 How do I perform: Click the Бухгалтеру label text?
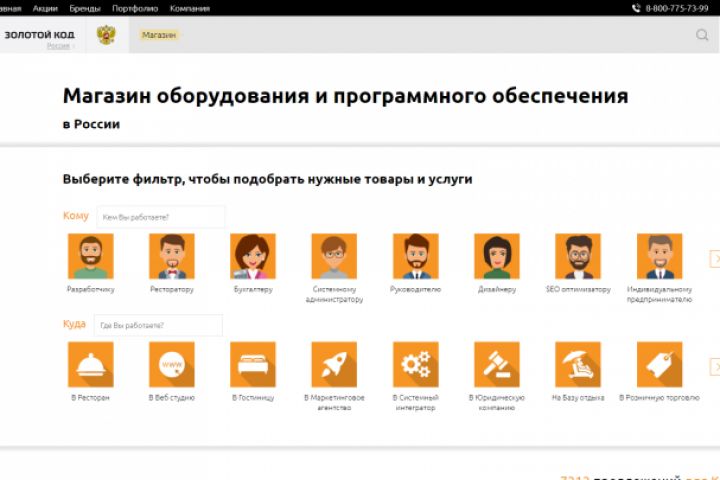click(253, 289)
